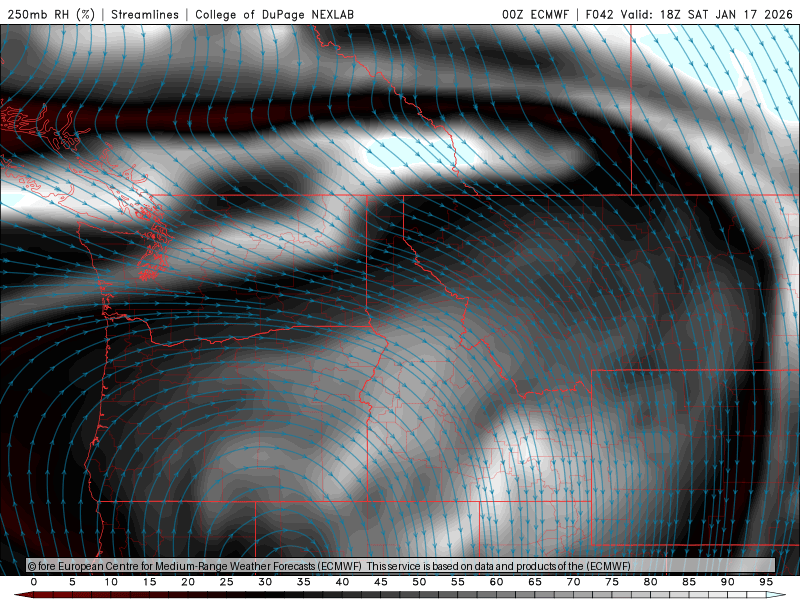
Task: Click the '70' colorbar label
Action: [573, 582]
